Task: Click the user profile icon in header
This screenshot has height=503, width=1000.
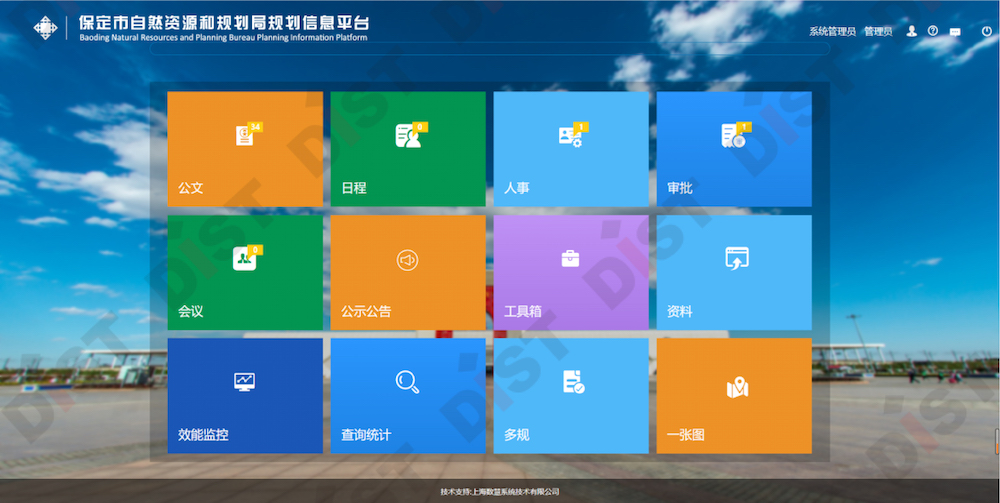Action: pyautogui.click(x=911, y=31)
